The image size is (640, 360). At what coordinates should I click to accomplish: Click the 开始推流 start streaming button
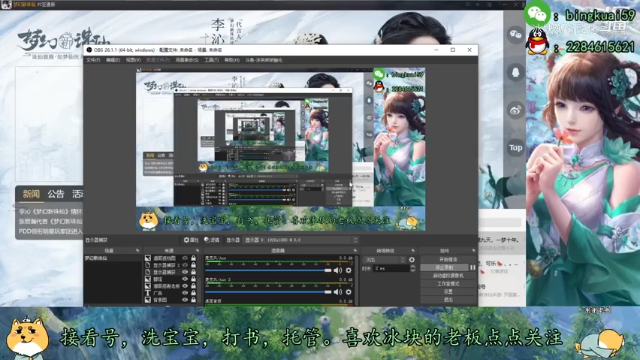[448, 260]
